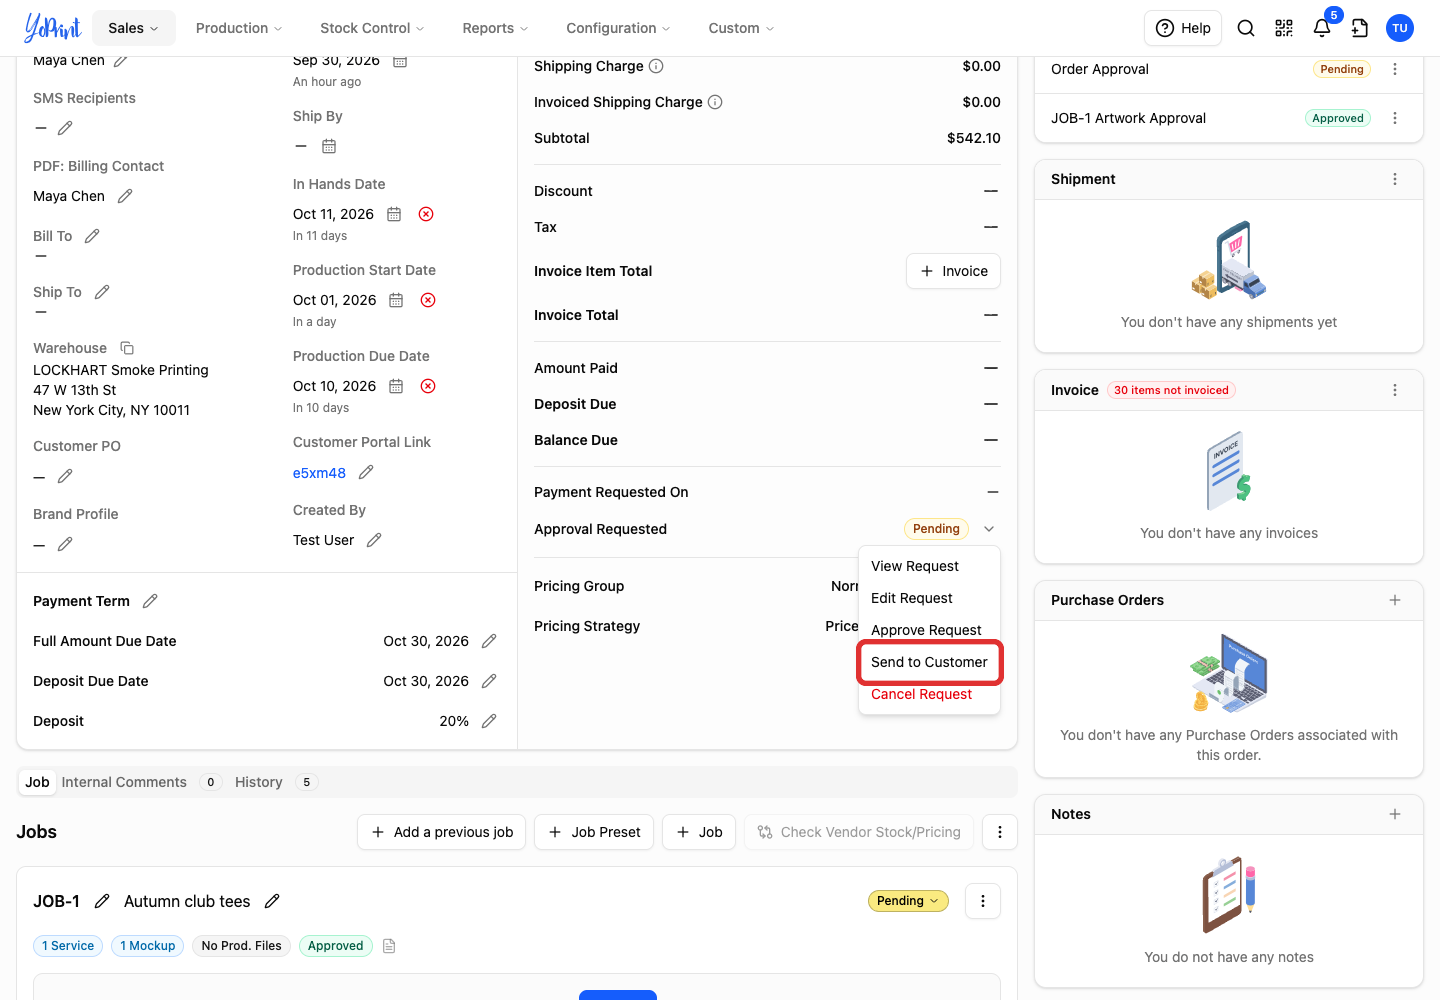
Task: Edit the Customer Portal Link pencil
Action: click(366, 472)
